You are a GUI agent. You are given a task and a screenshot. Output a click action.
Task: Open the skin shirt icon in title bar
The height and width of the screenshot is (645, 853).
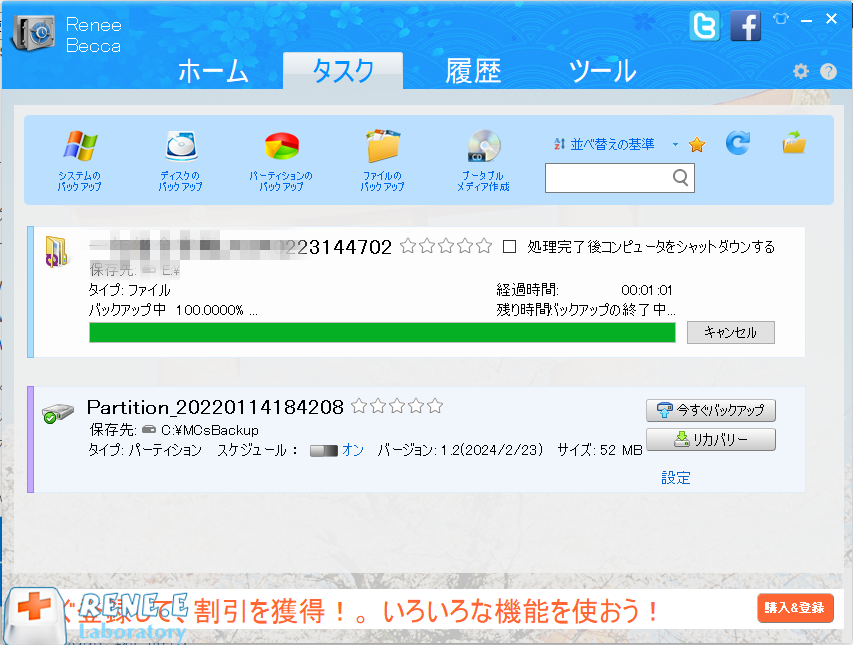tap(781, 19)
